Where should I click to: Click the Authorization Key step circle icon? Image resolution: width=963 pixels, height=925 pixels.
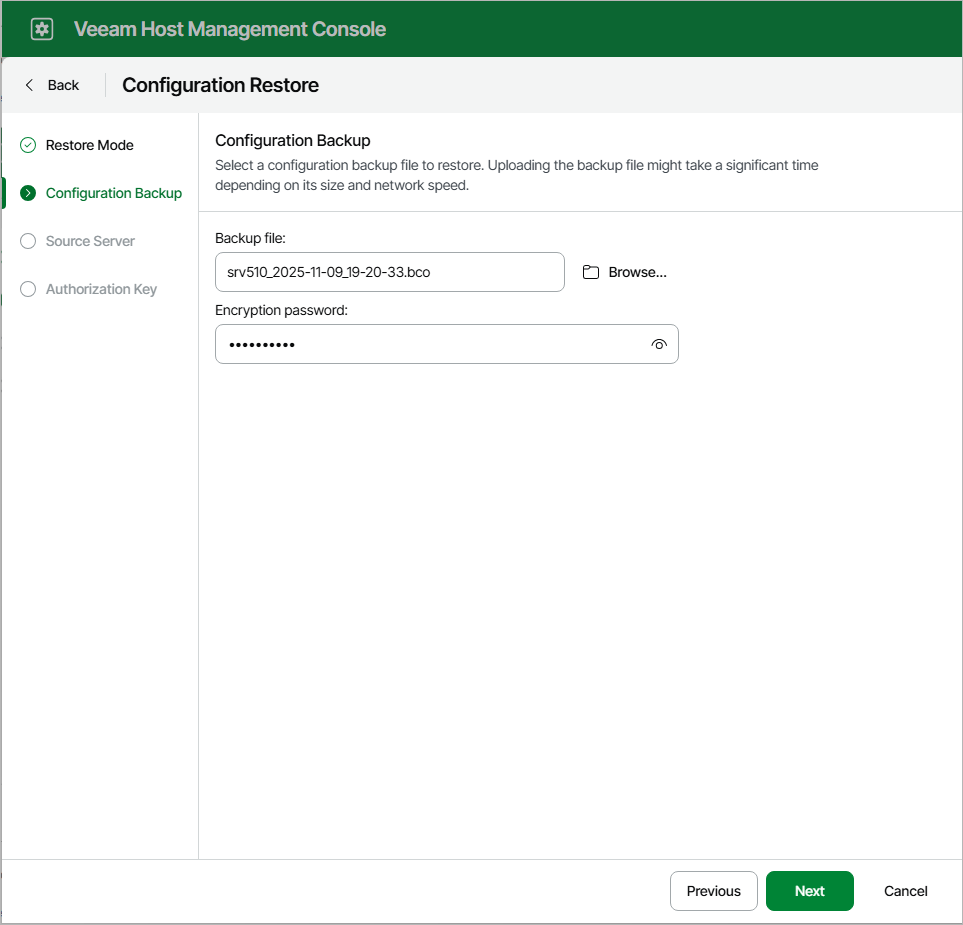(27, 289)
